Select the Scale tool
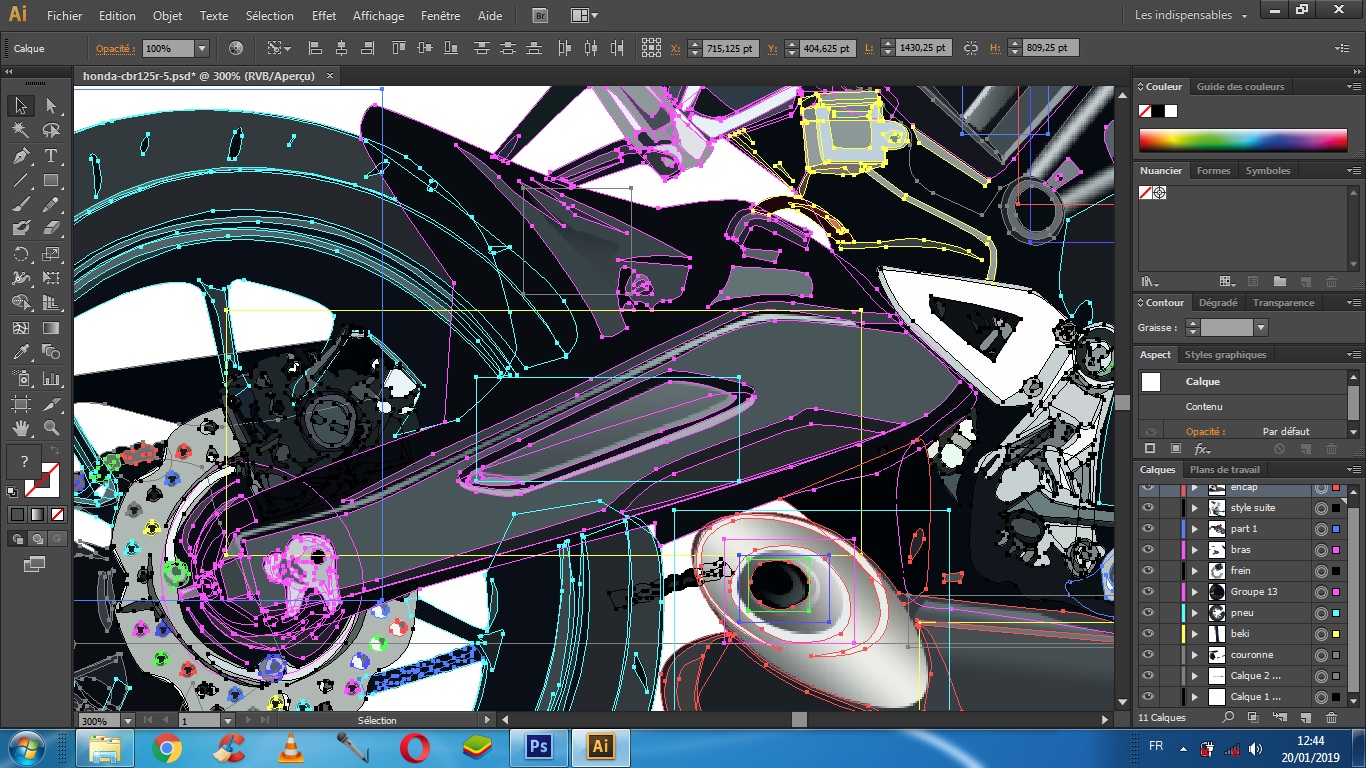 [51, 254]
